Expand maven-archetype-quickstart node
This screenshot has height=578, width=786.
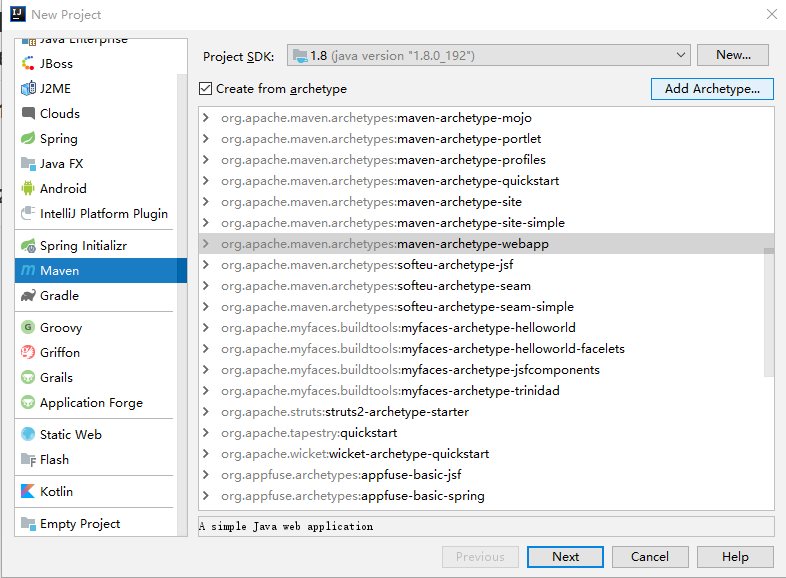pyautogui.click(x=206, y=181)
